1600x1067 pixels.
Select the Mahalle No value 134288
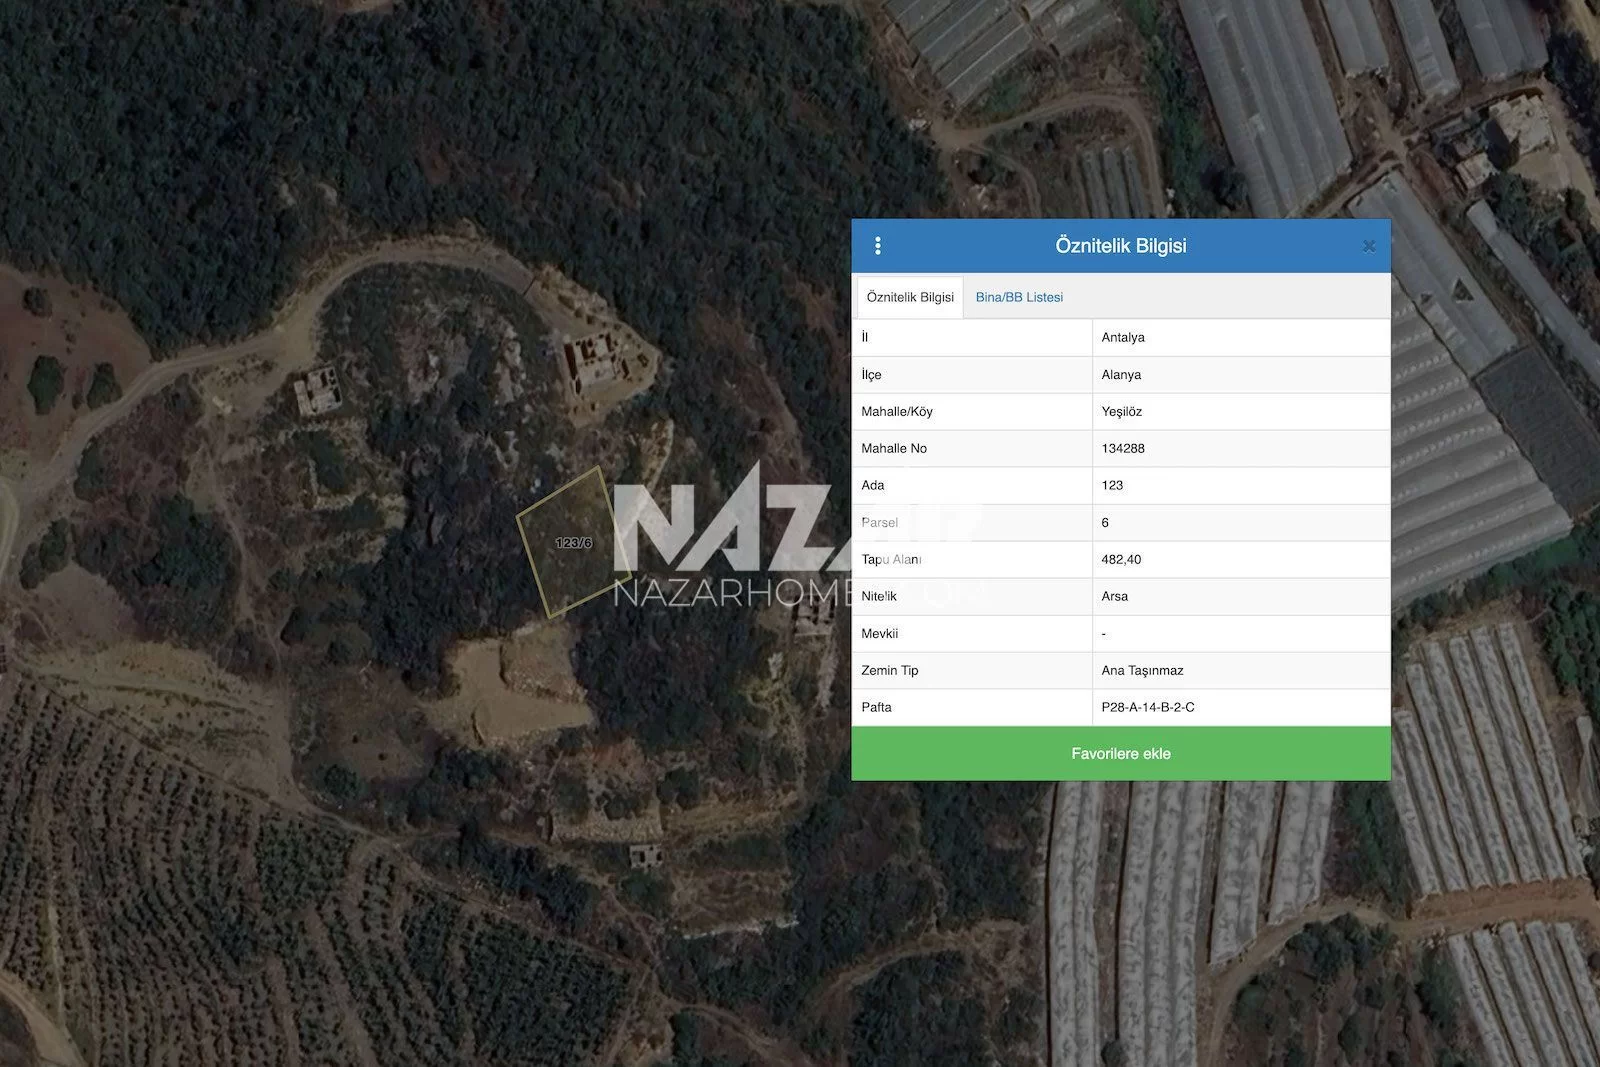[x=1123, y=448]
